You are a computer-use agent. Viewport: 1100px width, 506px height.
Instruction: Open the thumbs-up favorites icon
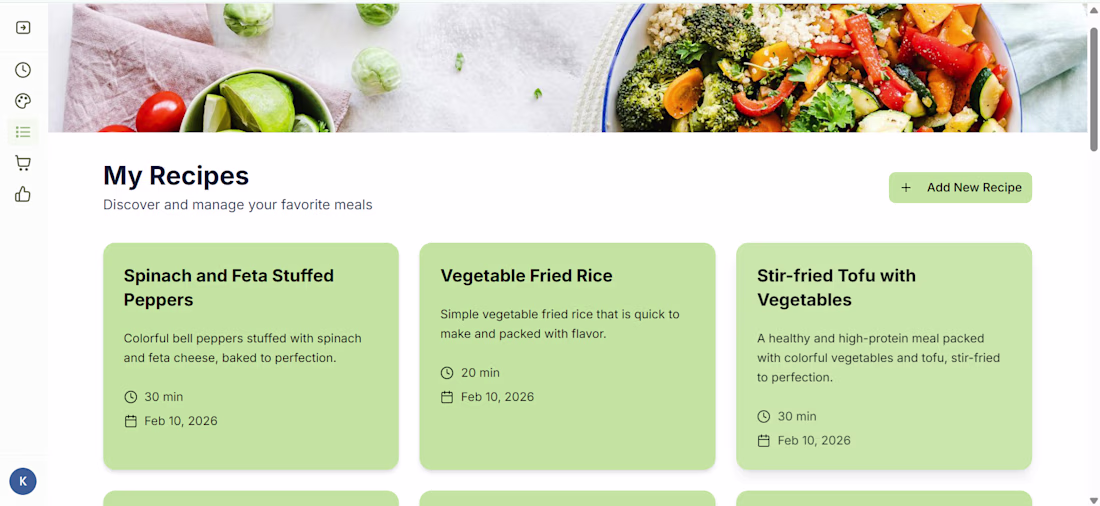23,194
